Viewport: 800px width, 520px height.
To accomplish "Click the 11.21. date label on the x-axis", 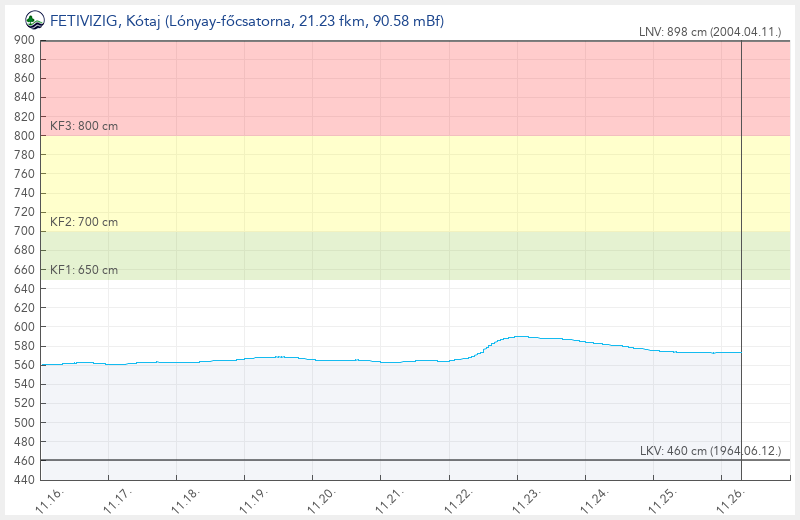I will pyautogui.click(x=390, y=499).
